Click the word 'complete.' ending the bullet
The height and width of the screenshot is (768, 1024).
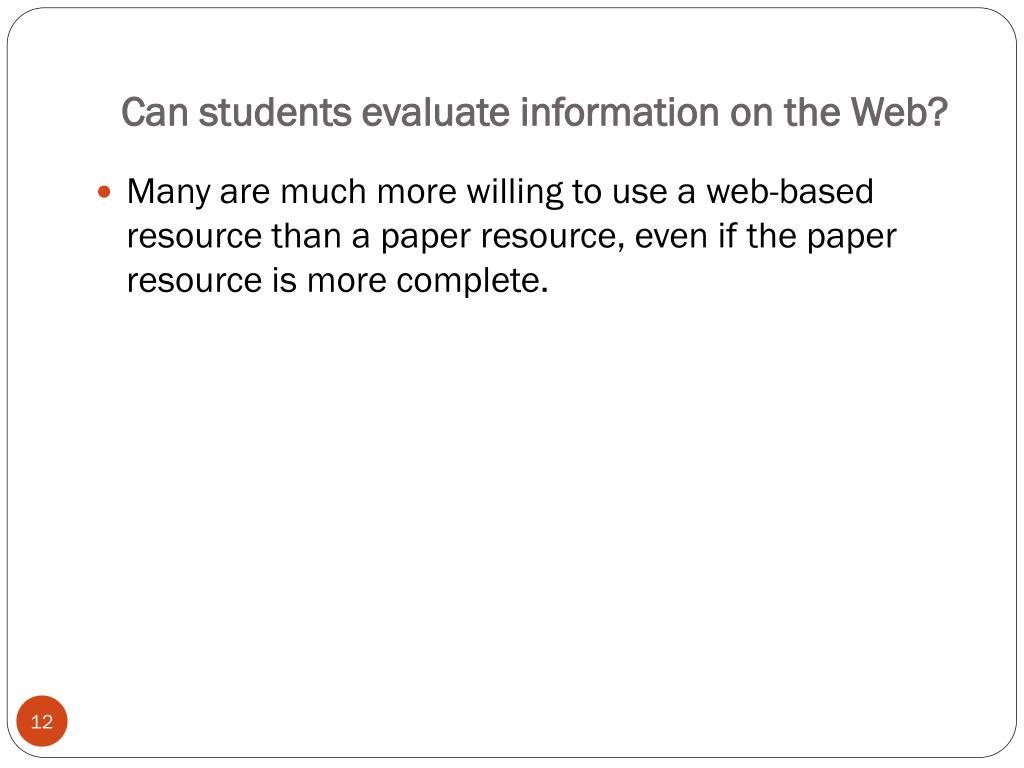pos(472,281)
